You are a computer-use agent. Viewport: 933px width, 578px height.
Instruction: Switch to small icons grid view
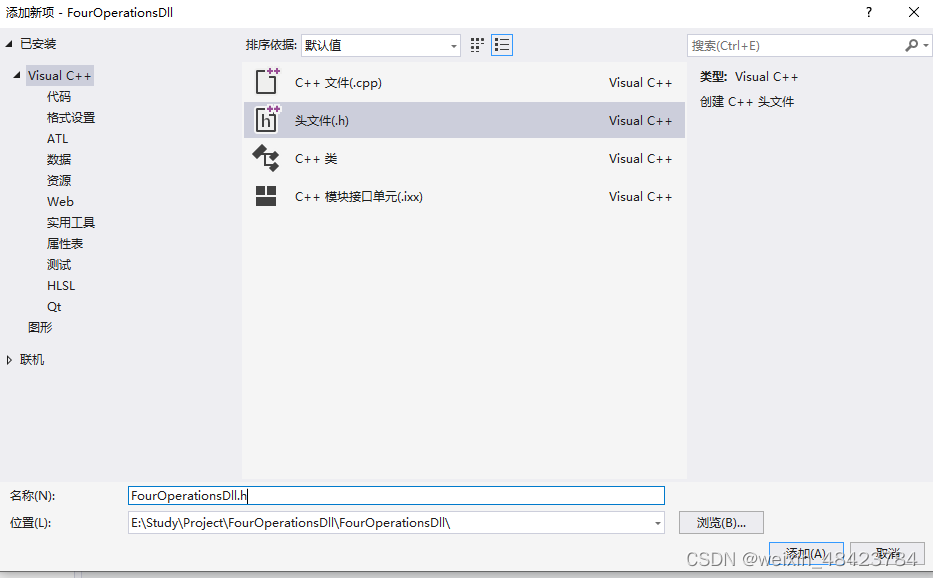[477, 45]
